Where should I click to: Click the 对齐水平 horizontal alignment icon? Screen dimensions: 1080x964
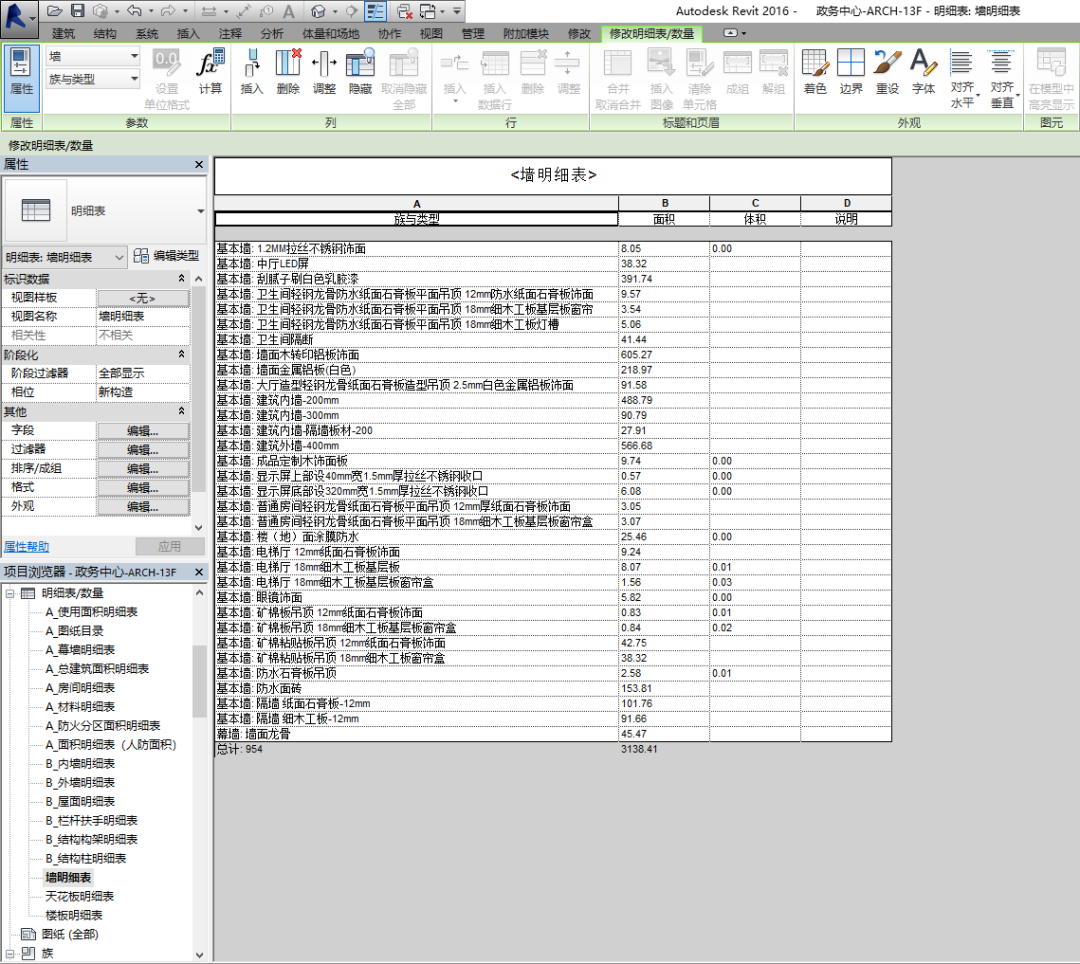[962, 78]
